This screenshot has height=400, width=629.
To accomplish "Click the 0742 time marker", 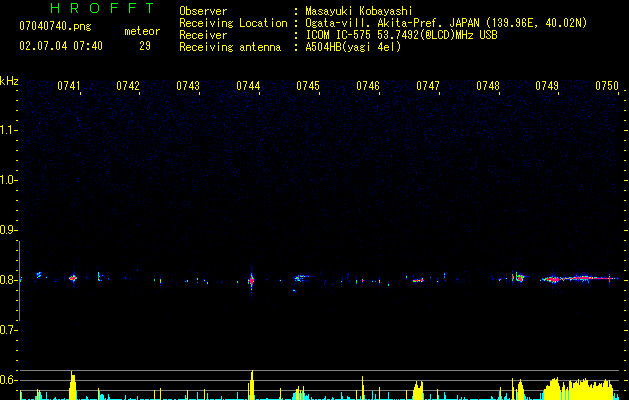I will 128,86.
